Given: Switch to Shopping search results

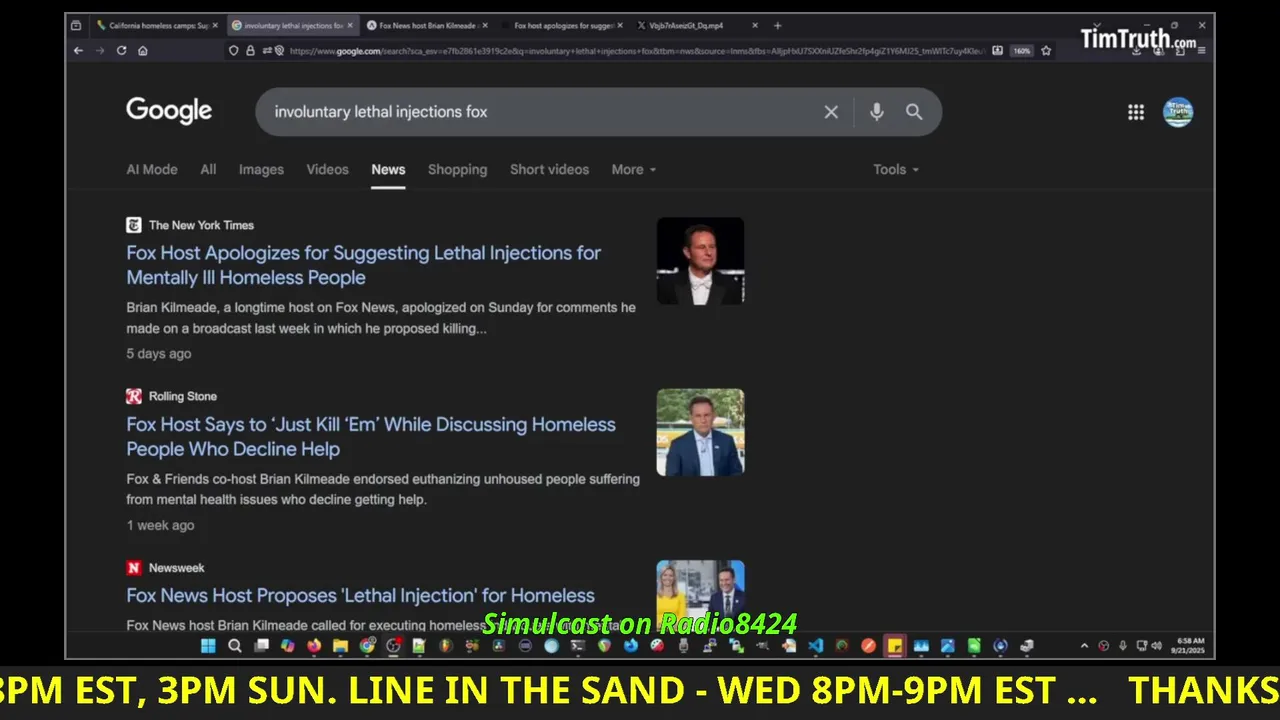Looking at the screenshot, I should pyautogui.click(x=457, y=169).
